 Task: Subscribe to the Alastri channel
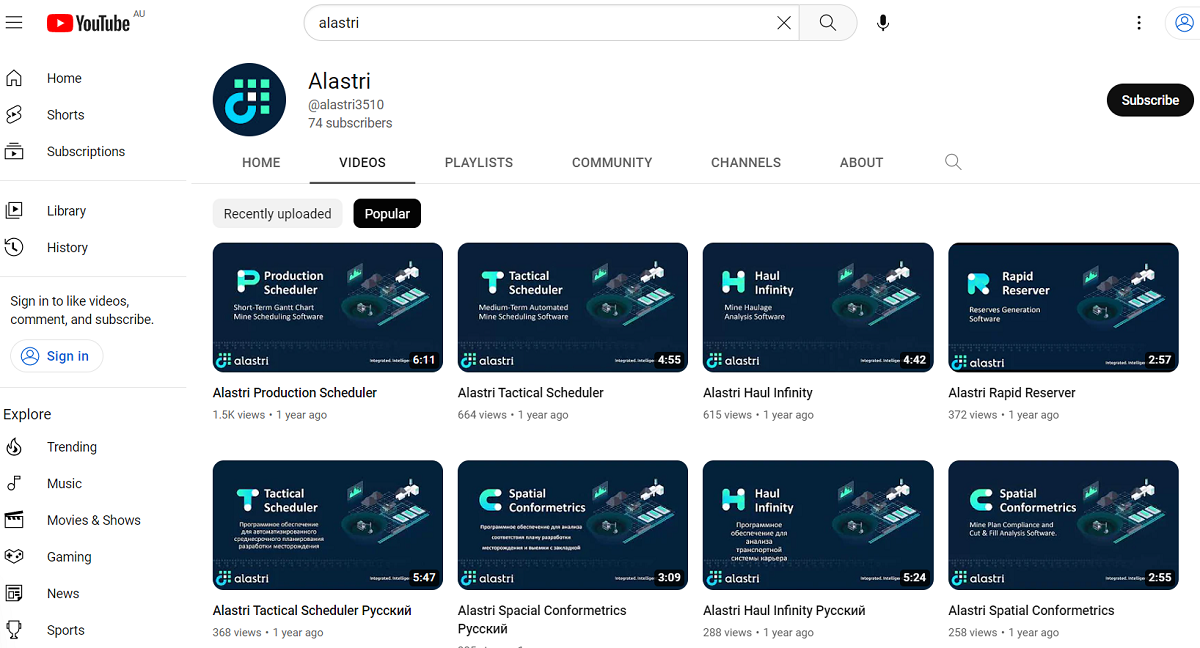click(x=1149, y=100)
